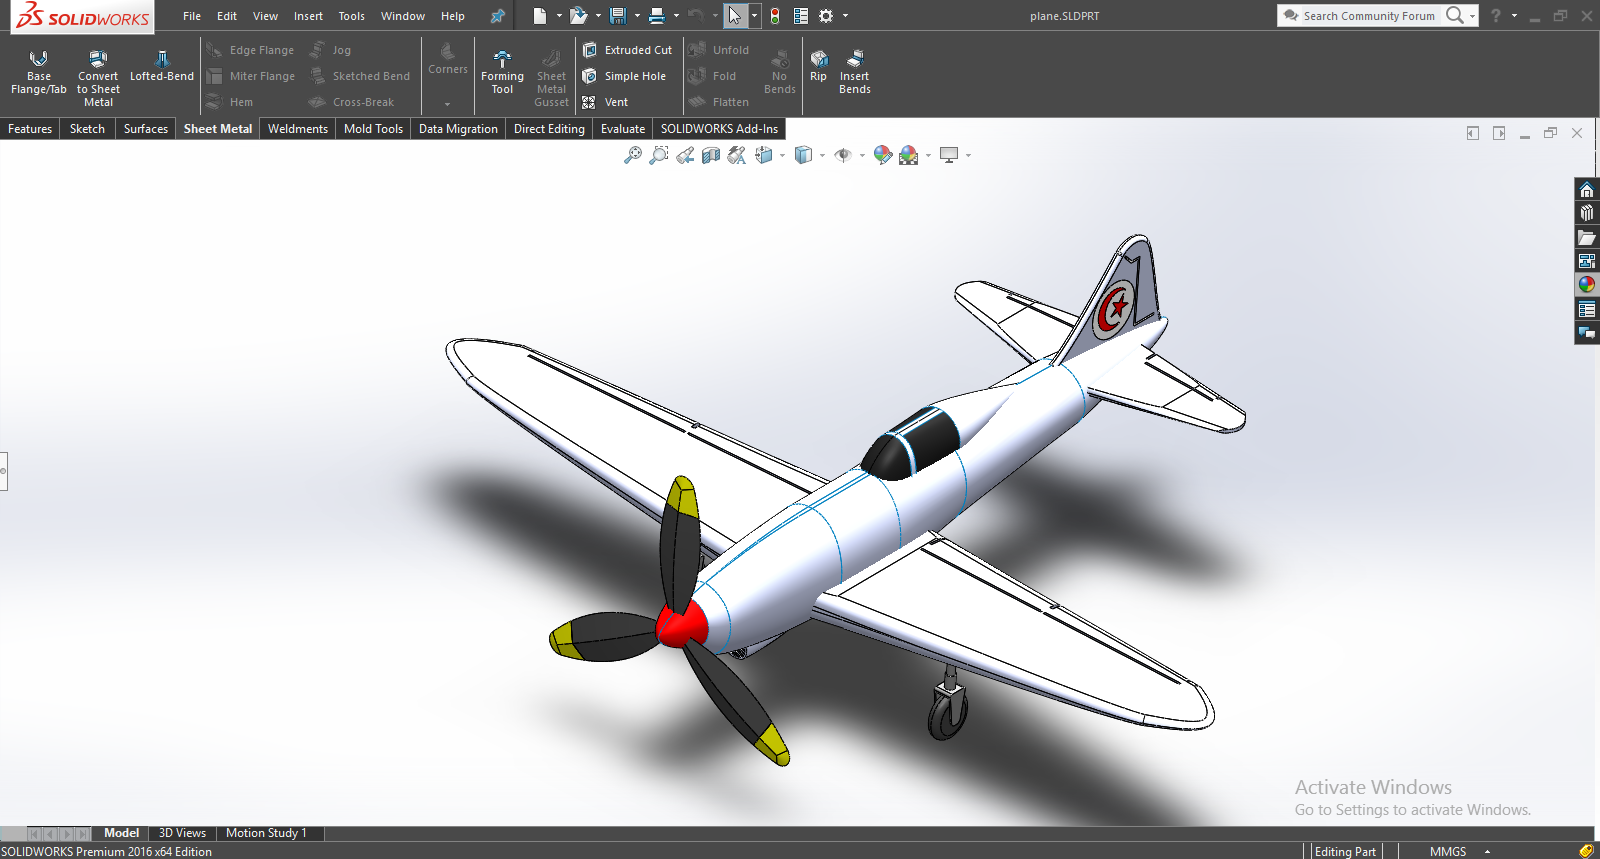Screen dimensions: 1600x859
Task: Click the Zoom to Fit magnifier icon
Action: pyautogui.click(x=633, y=155)
